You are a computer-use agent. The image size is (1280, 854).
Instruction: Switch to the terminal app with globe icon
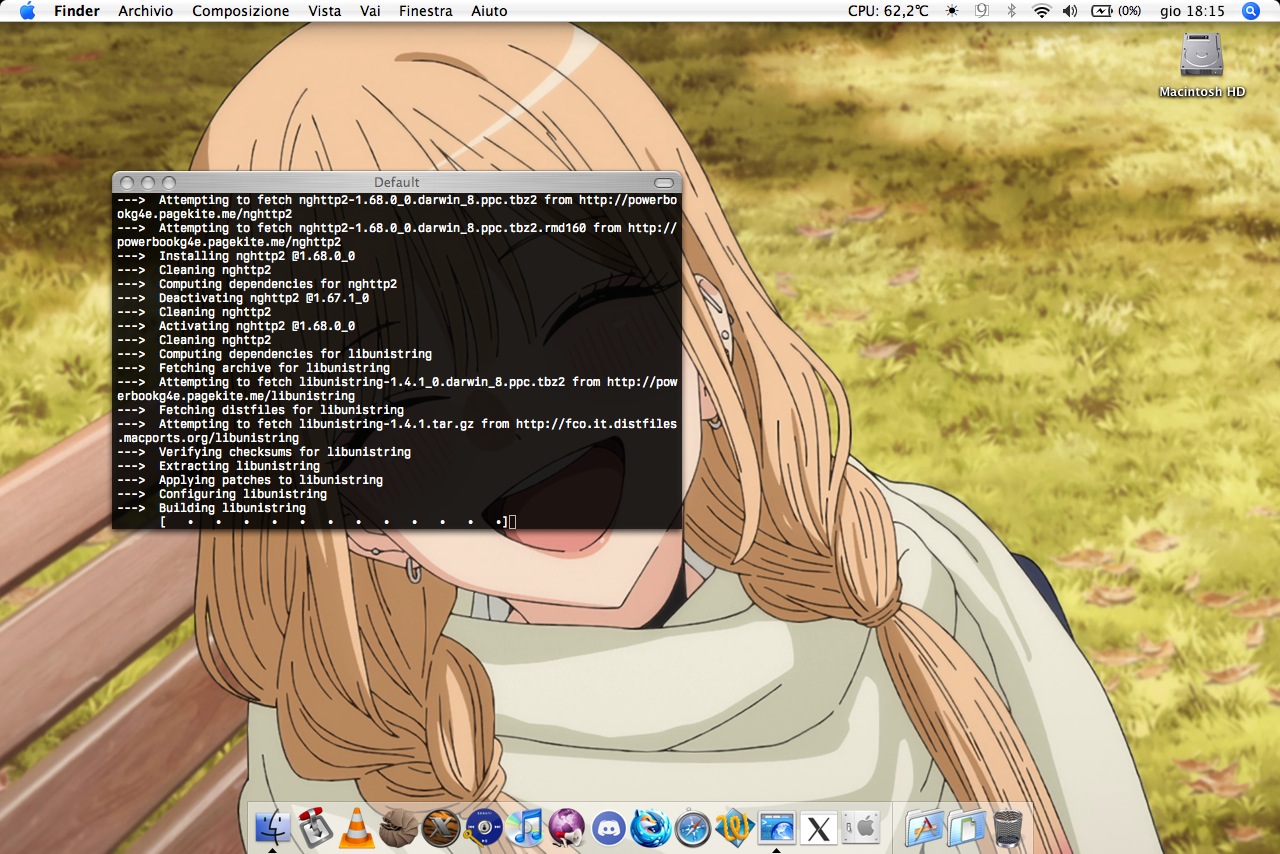(776, 828)
